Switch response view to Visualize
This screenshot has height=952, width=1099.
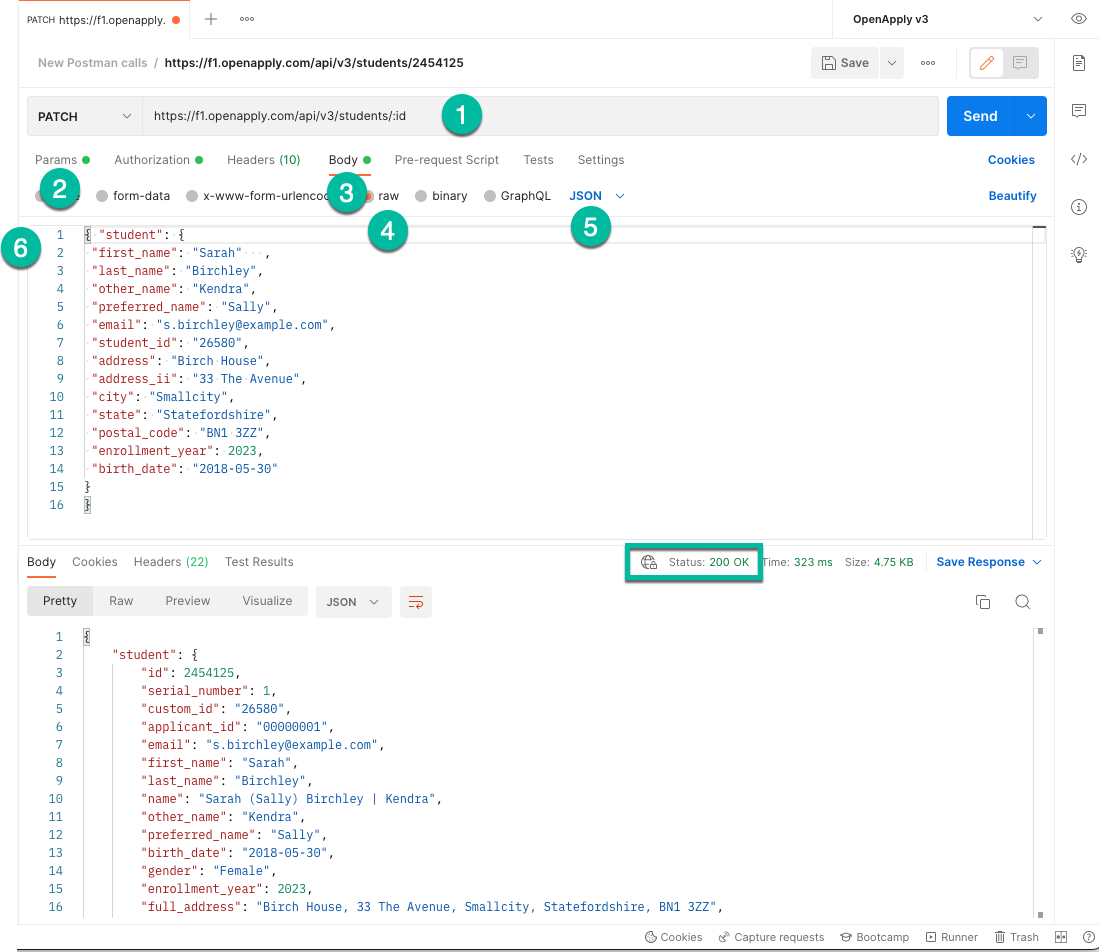(x=267, y=601)
